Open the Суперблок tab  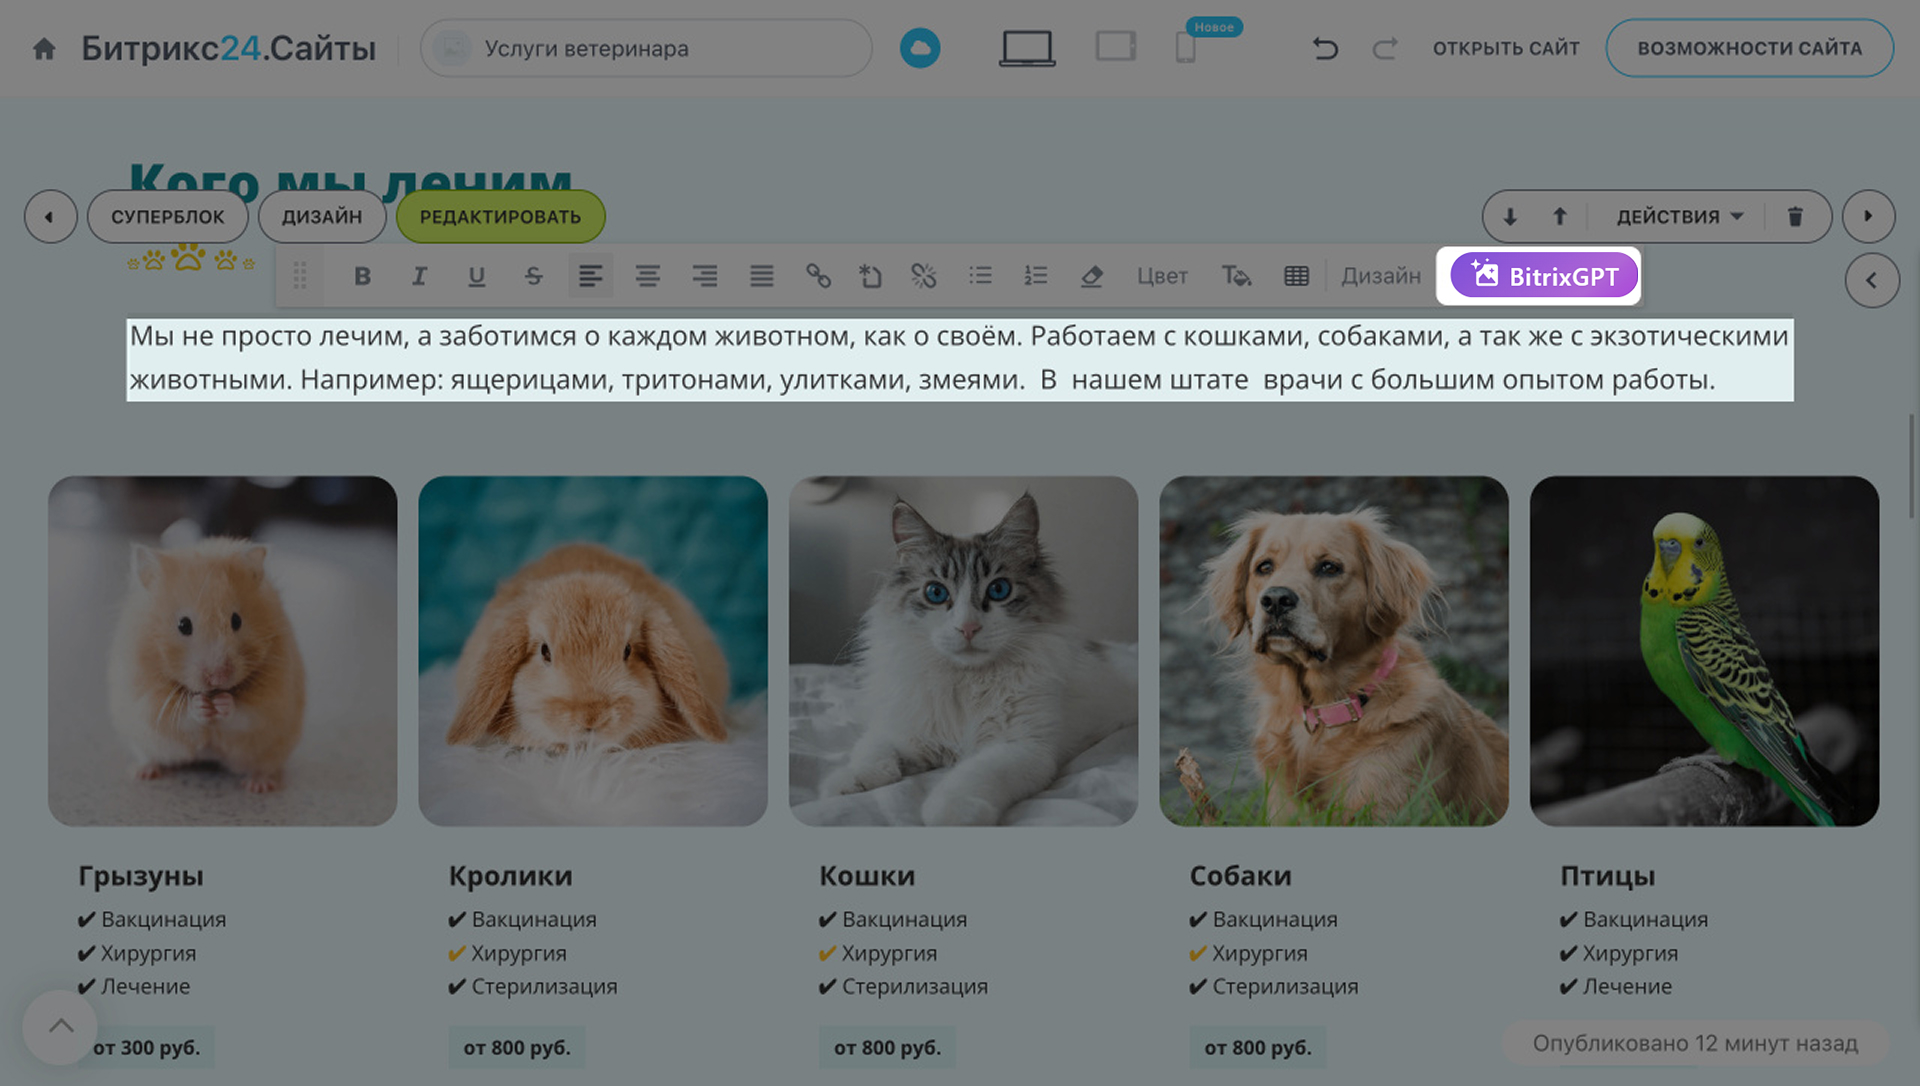click(x=167, y=217)
